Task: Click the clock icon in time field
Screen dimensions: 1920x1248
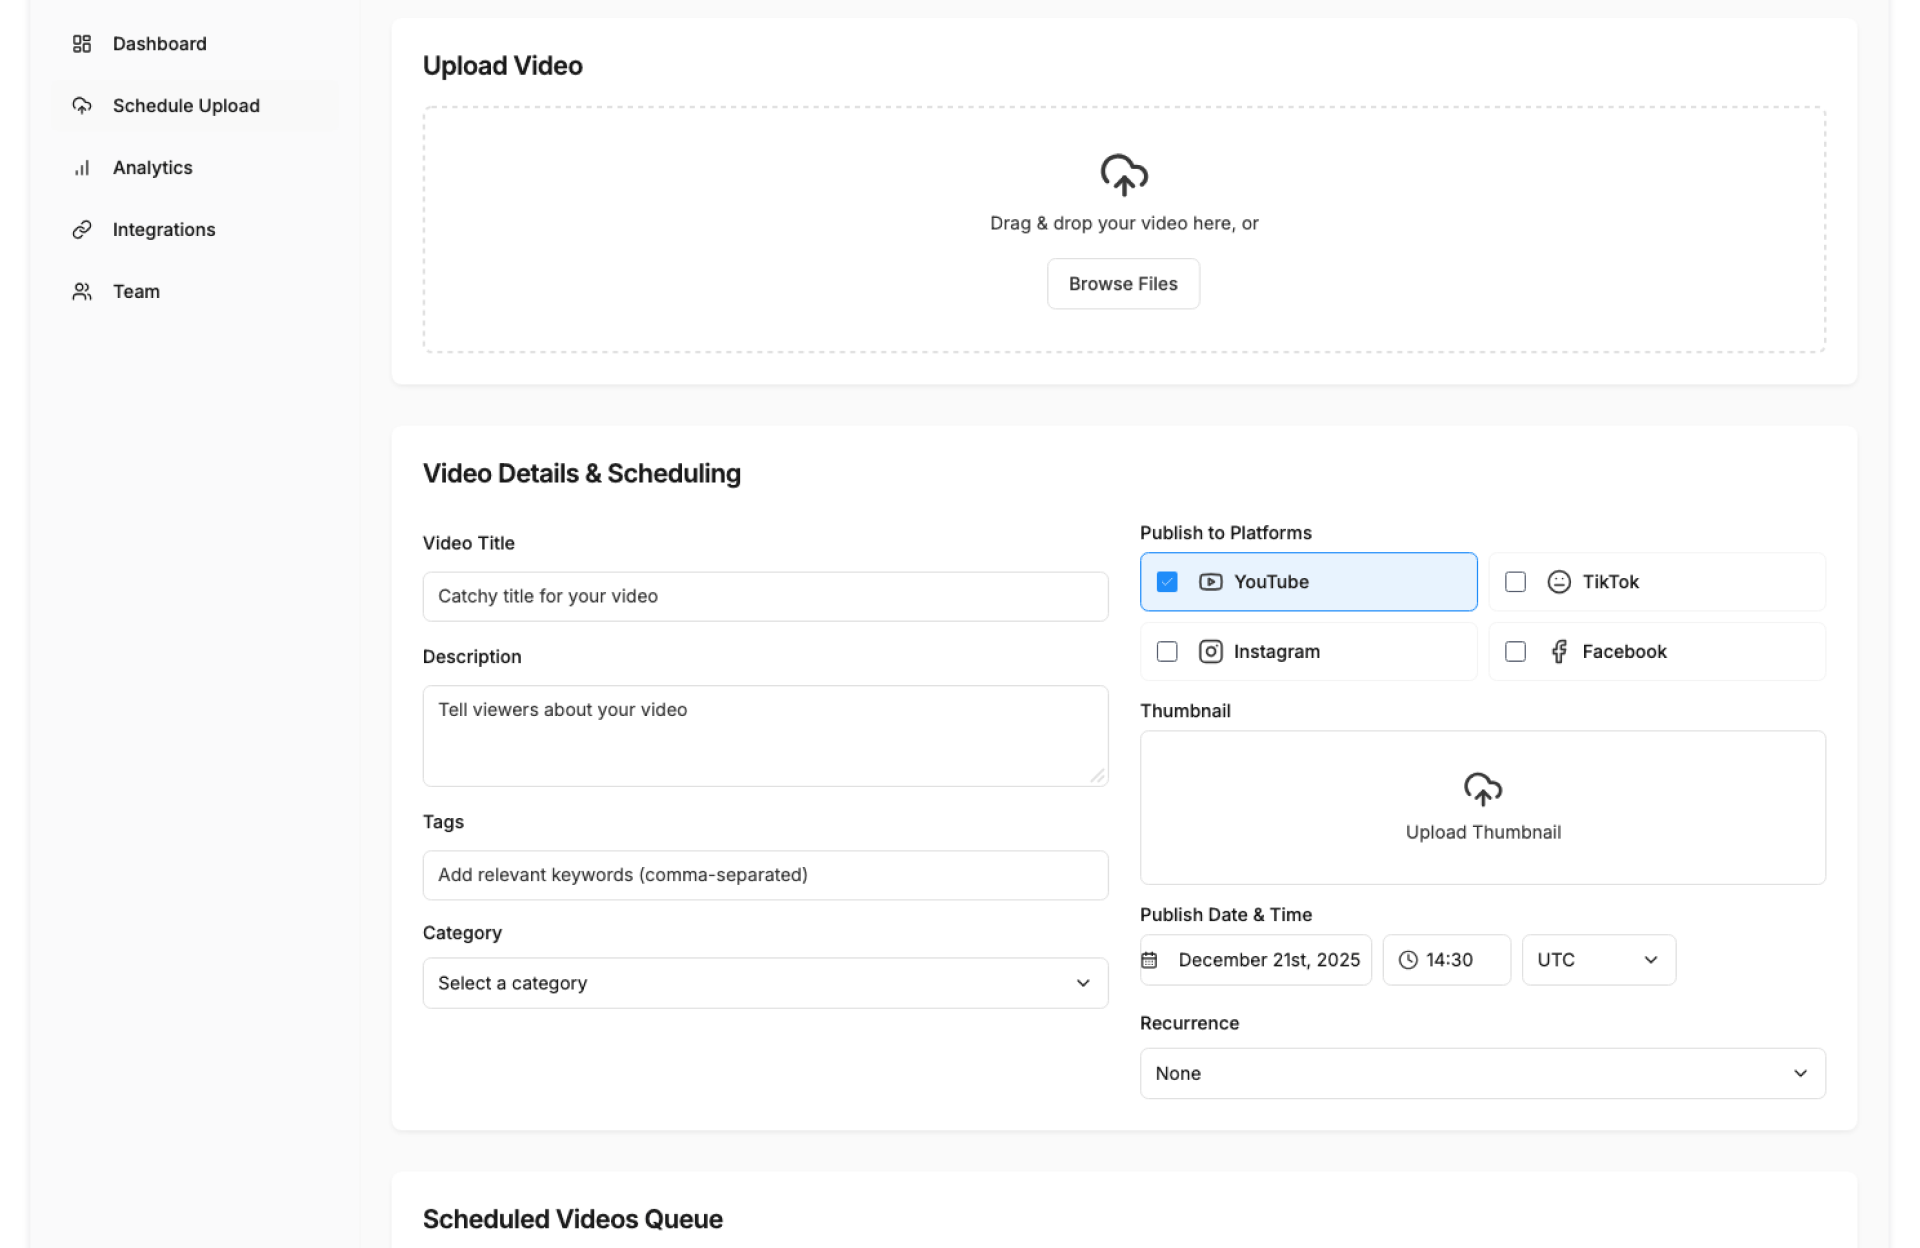Action: pyautogui.click(x=1407, y=960)
